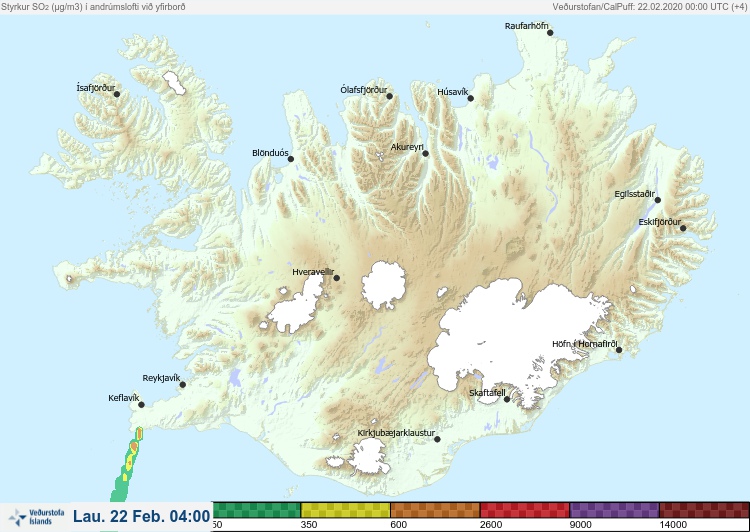Click the Ísafjörður label

[x=96, y=88]
